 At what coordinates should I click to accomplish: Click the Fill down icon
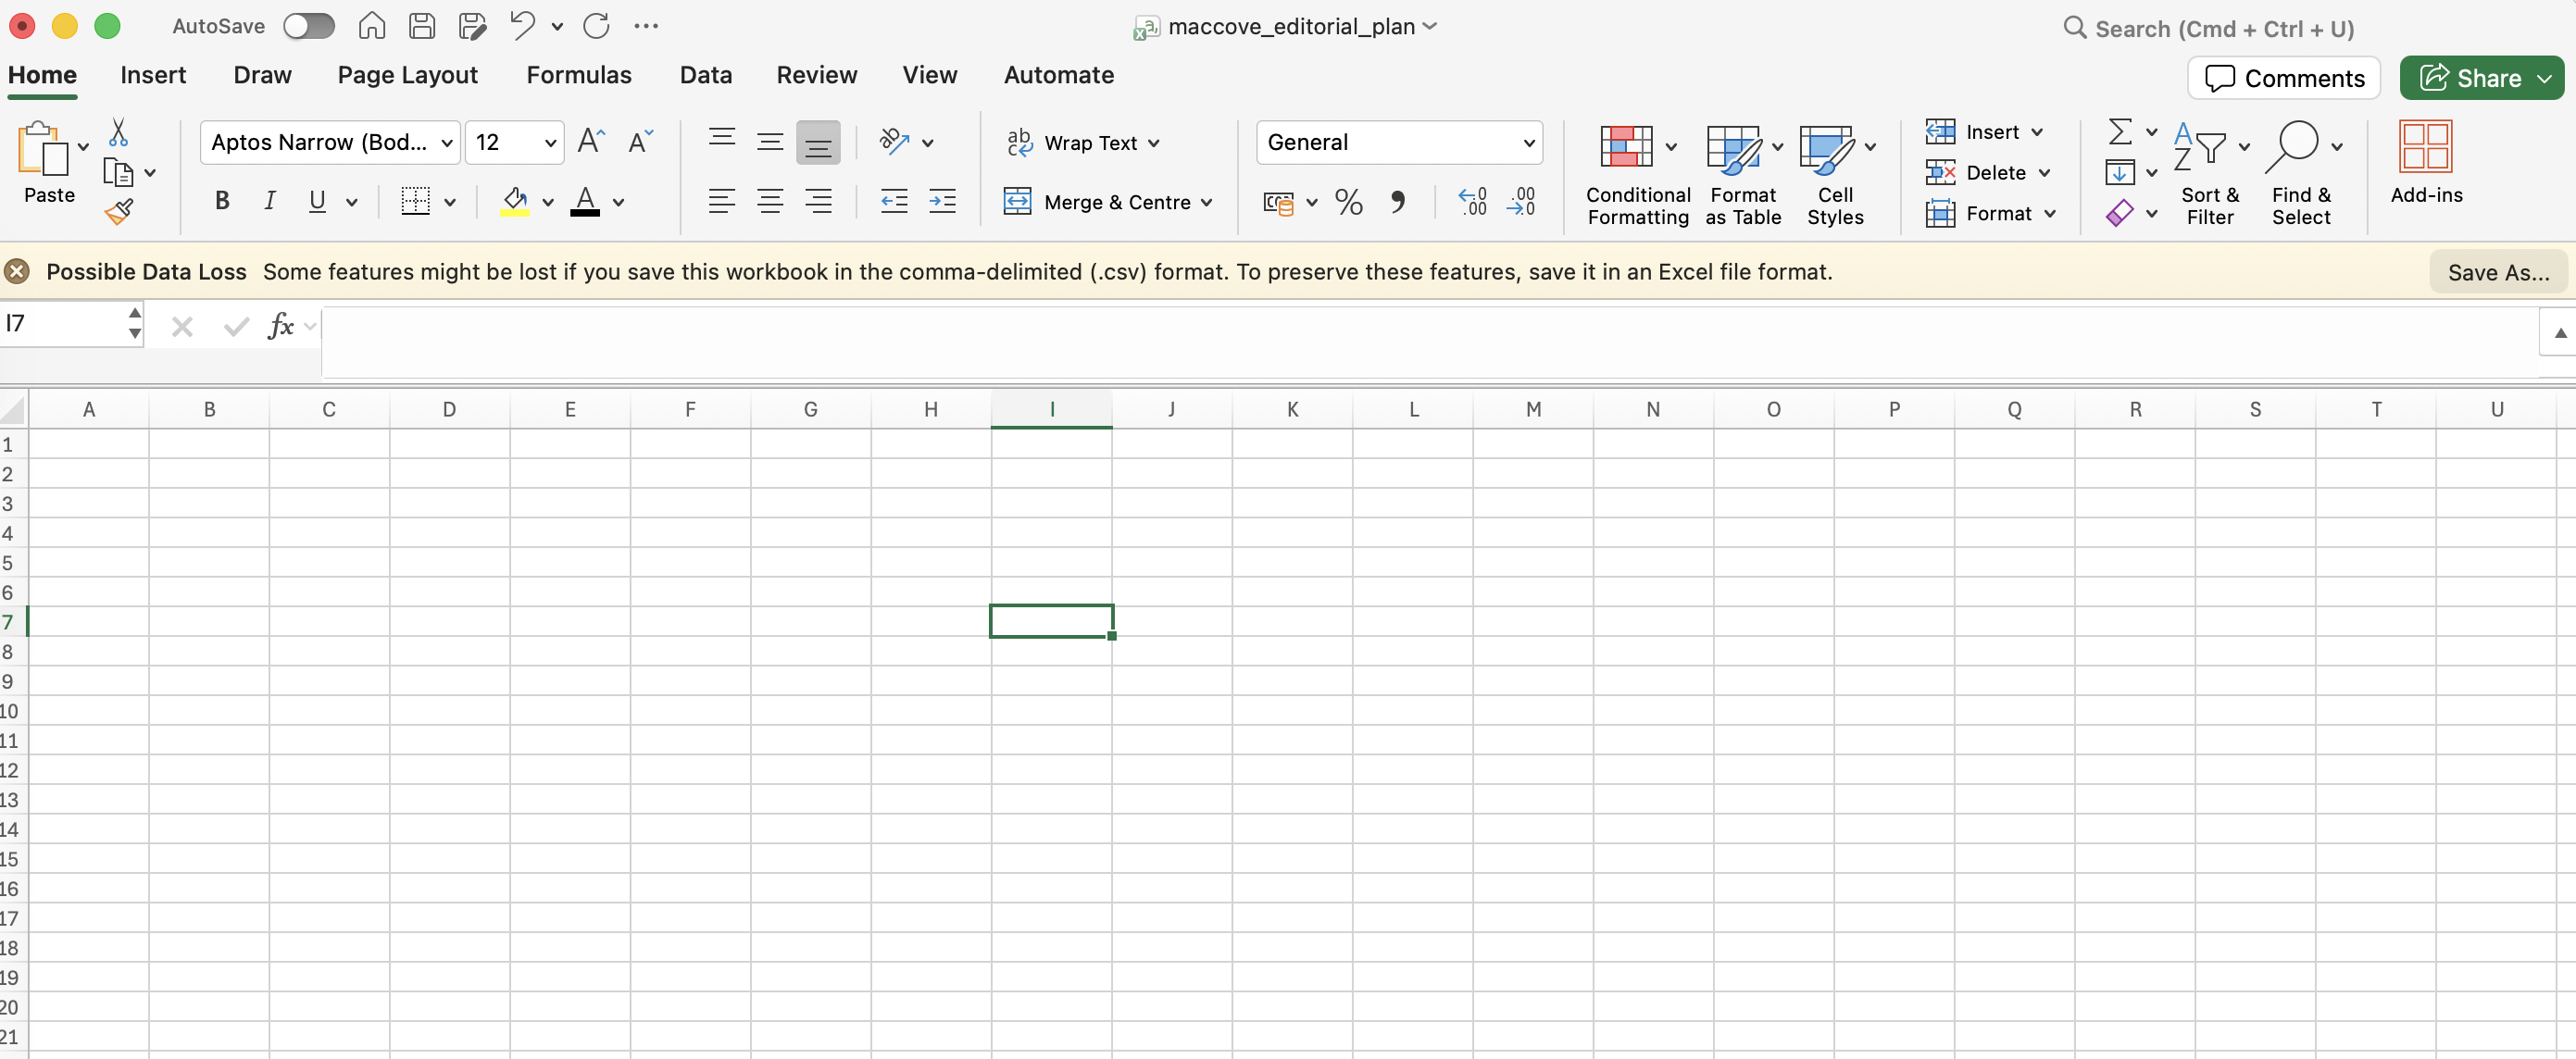(2119, 173)
